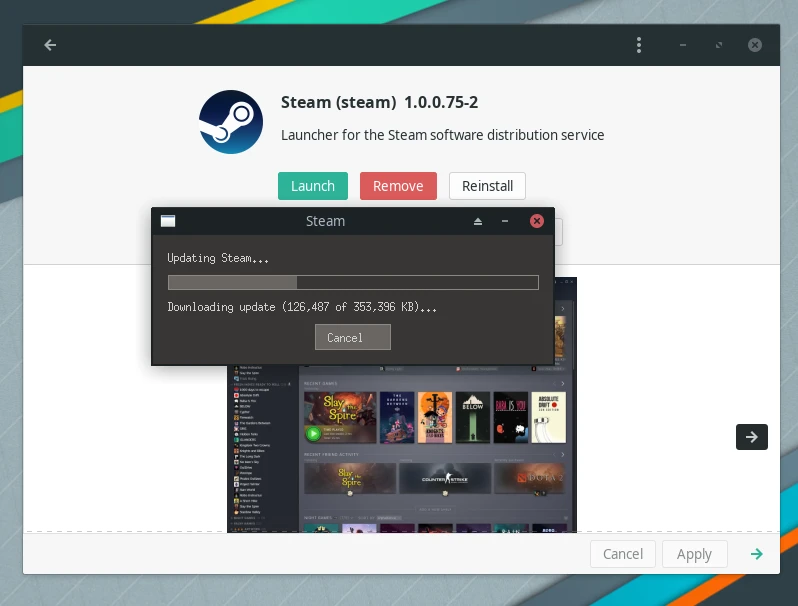The width and height of the screenshot is (798, 606).
Task: Open the Steam library screenshot preview
Action: 402,448
